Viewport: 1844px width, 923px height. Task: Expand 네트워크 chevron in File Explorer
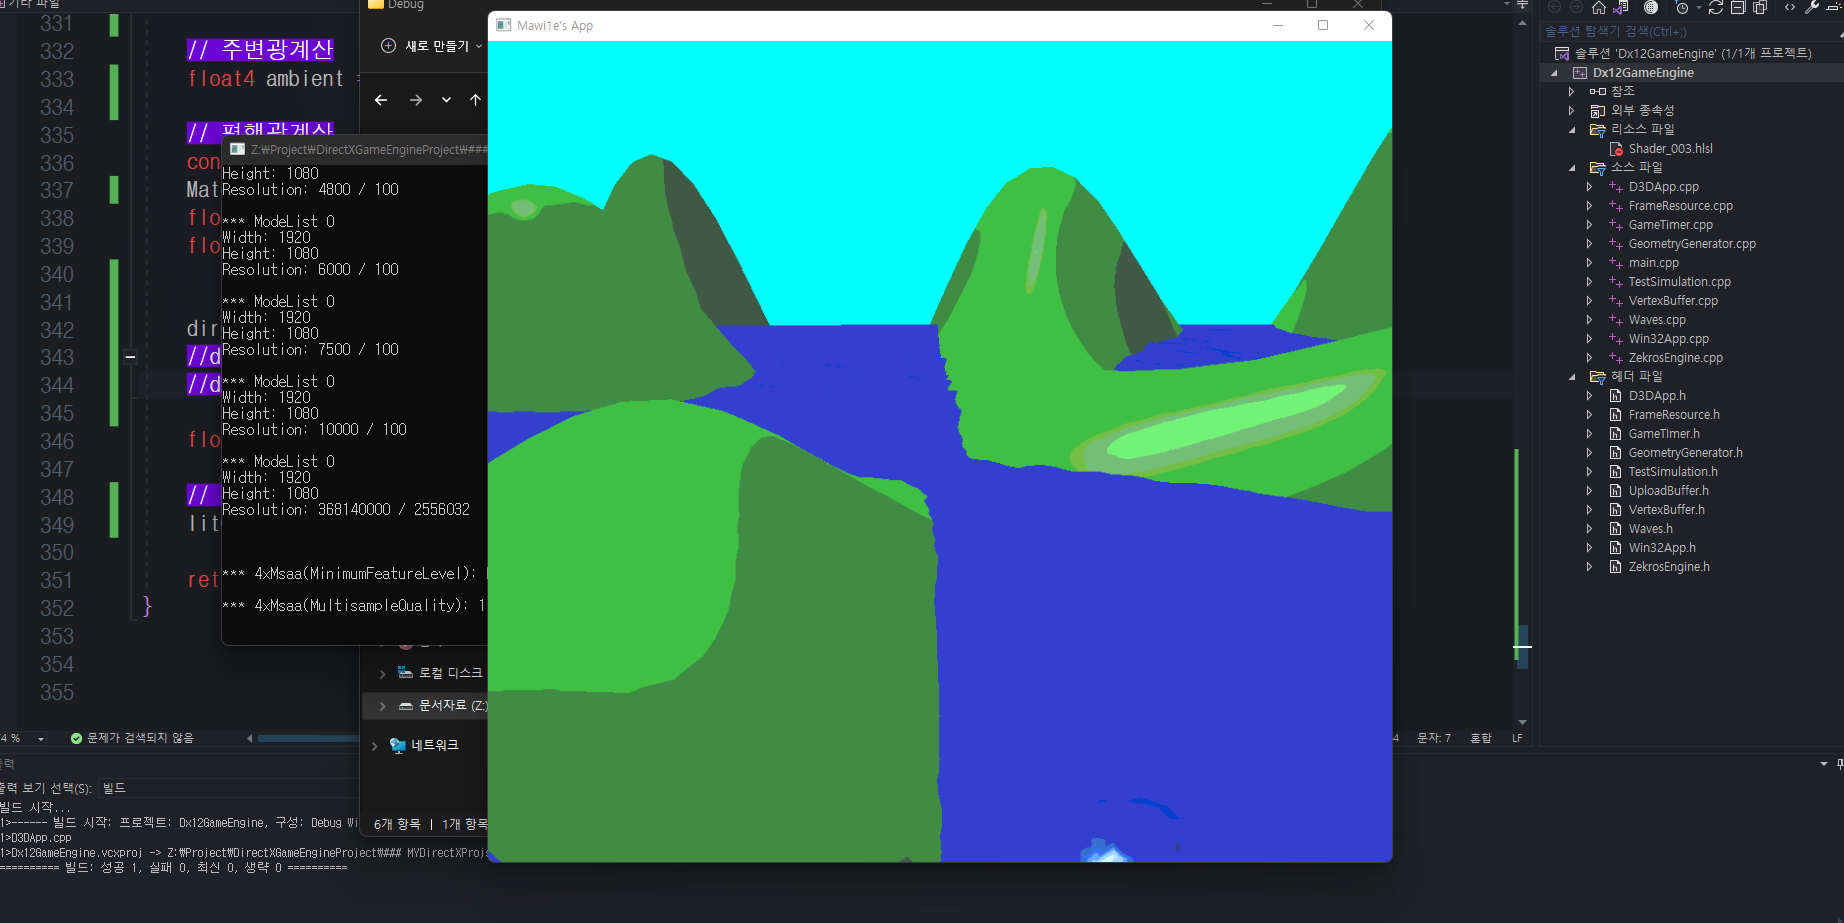[374, 746]
